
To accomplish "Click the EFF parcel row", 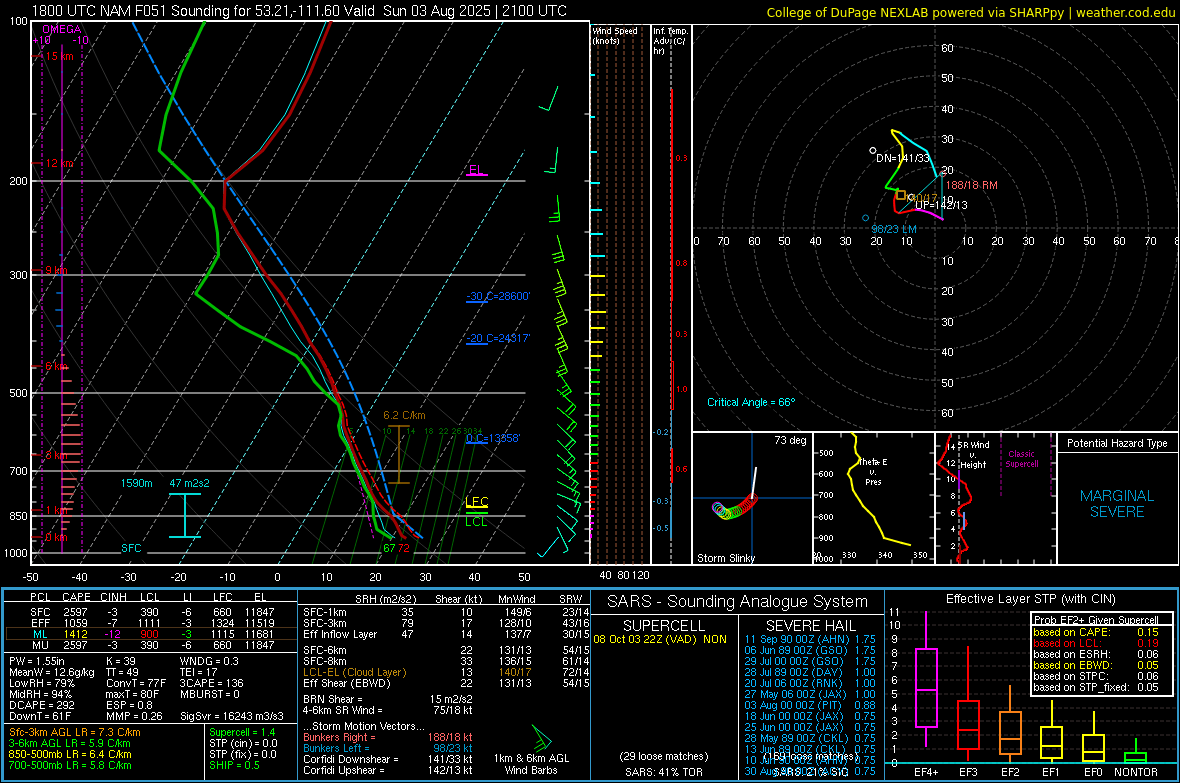I will (151, 623).
